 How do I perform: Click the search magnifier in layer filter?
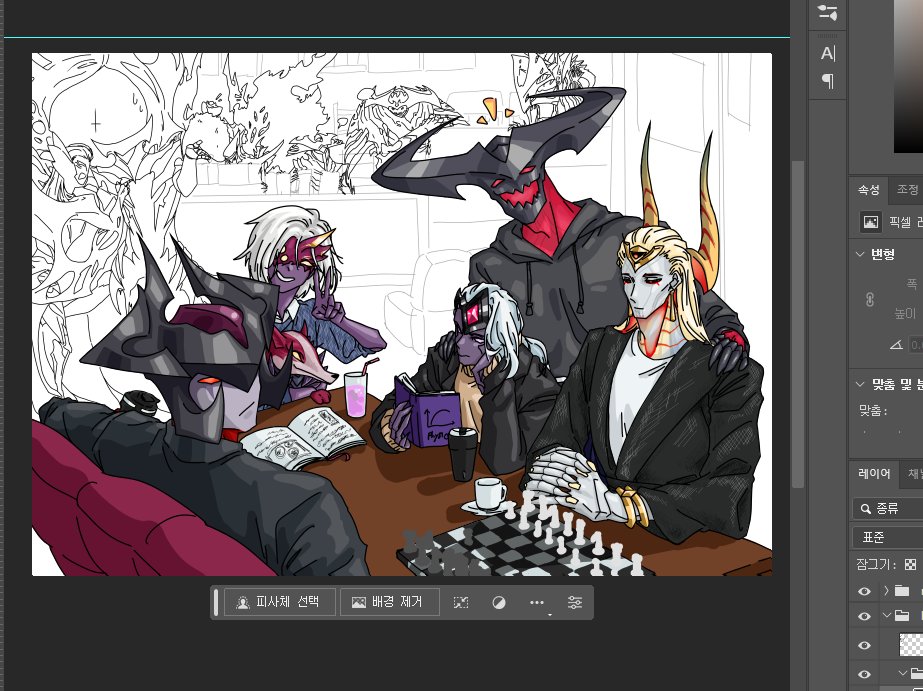865,509
